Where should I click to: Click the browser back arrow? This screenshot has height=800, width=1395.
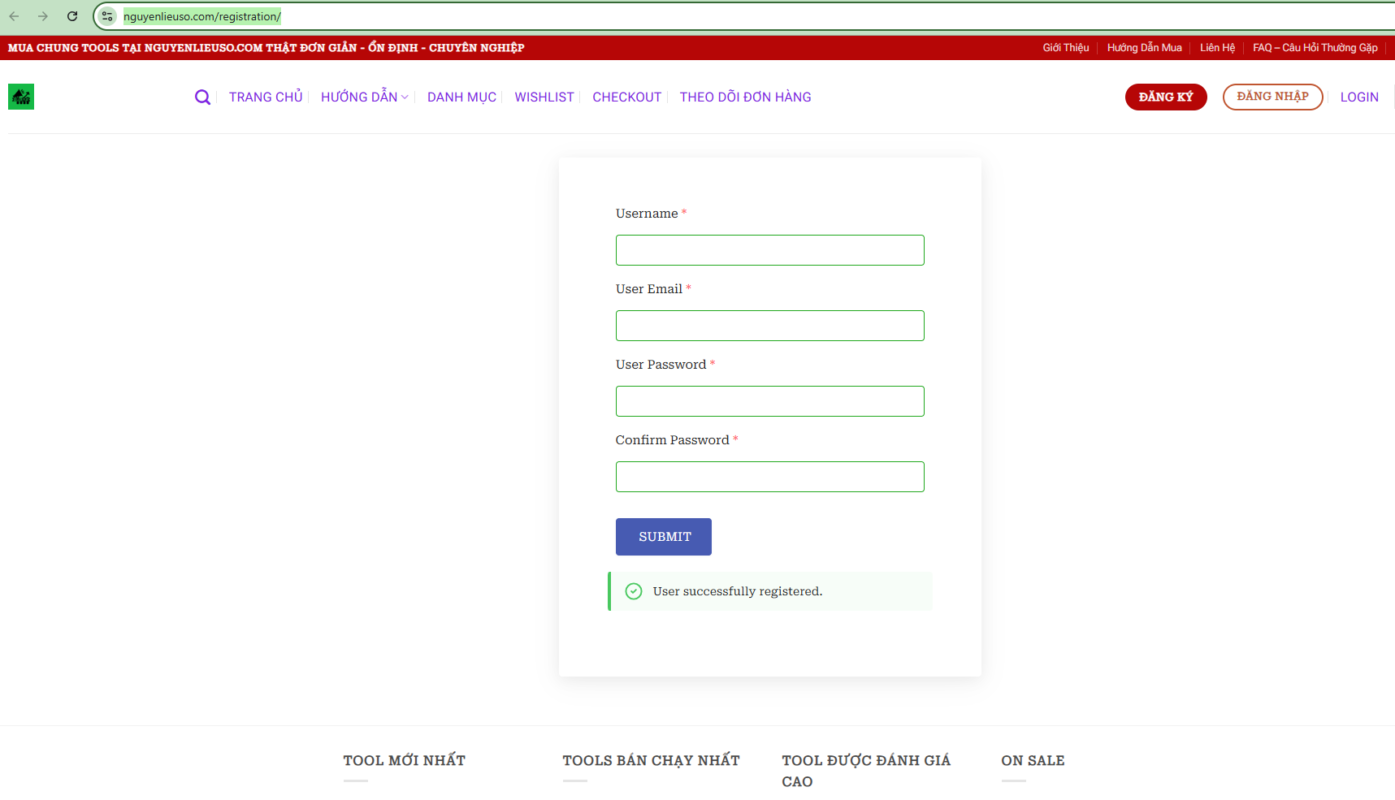14,16
